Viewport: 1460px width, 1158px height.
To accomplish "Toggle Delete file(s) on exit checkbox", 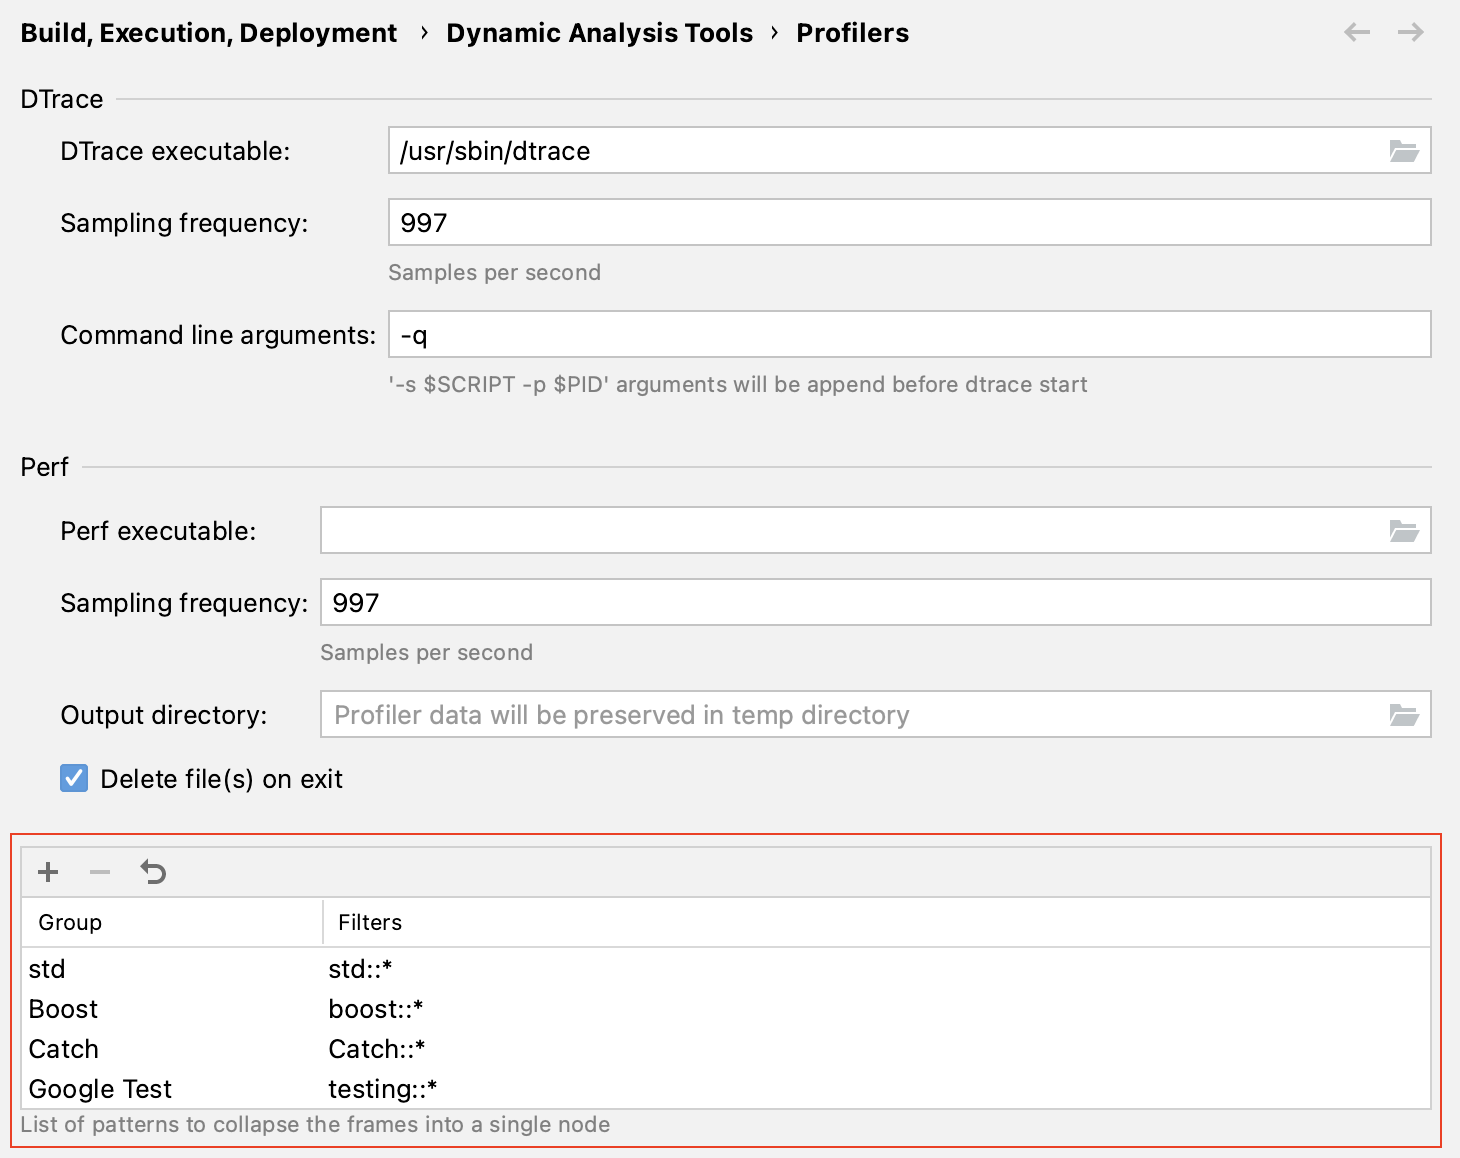I will [x=74, y=778].
